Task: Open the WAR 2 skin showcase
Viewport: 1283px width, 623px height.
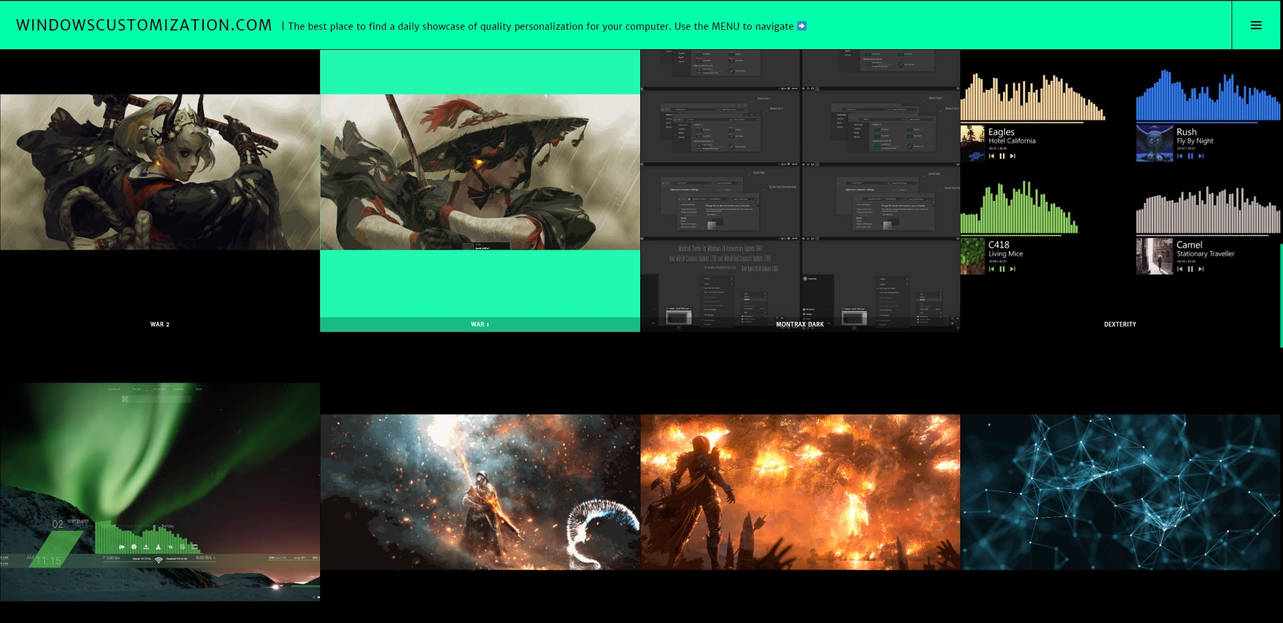Action: pos(160,323)
